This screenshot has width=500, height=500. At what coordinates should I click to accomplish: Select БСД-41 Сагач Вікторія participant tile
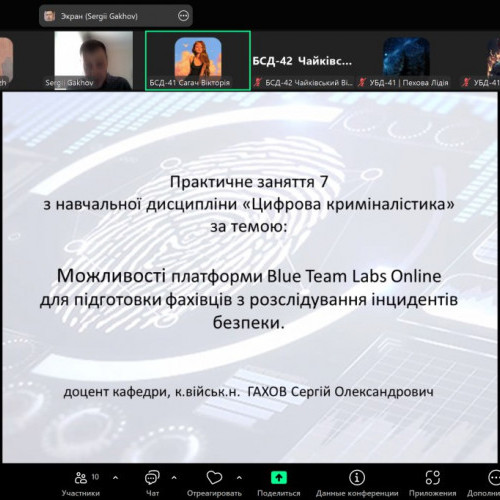(198, 60)
